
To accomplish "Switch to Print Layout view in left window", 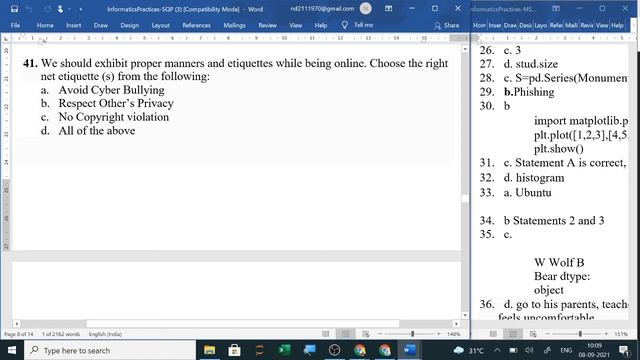I will tap(346, 334).
